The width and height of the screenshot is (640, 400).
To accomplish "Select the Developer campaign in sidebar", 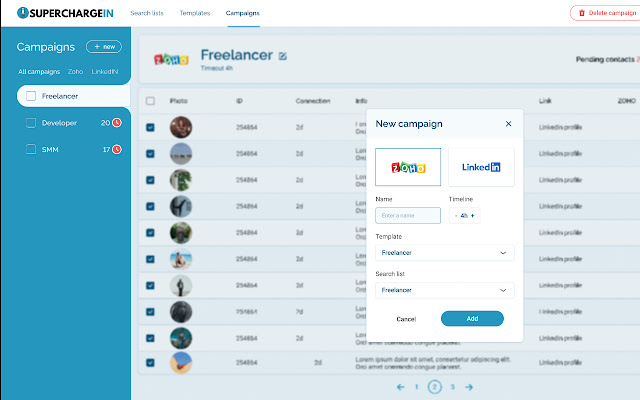I will (59, 123).
